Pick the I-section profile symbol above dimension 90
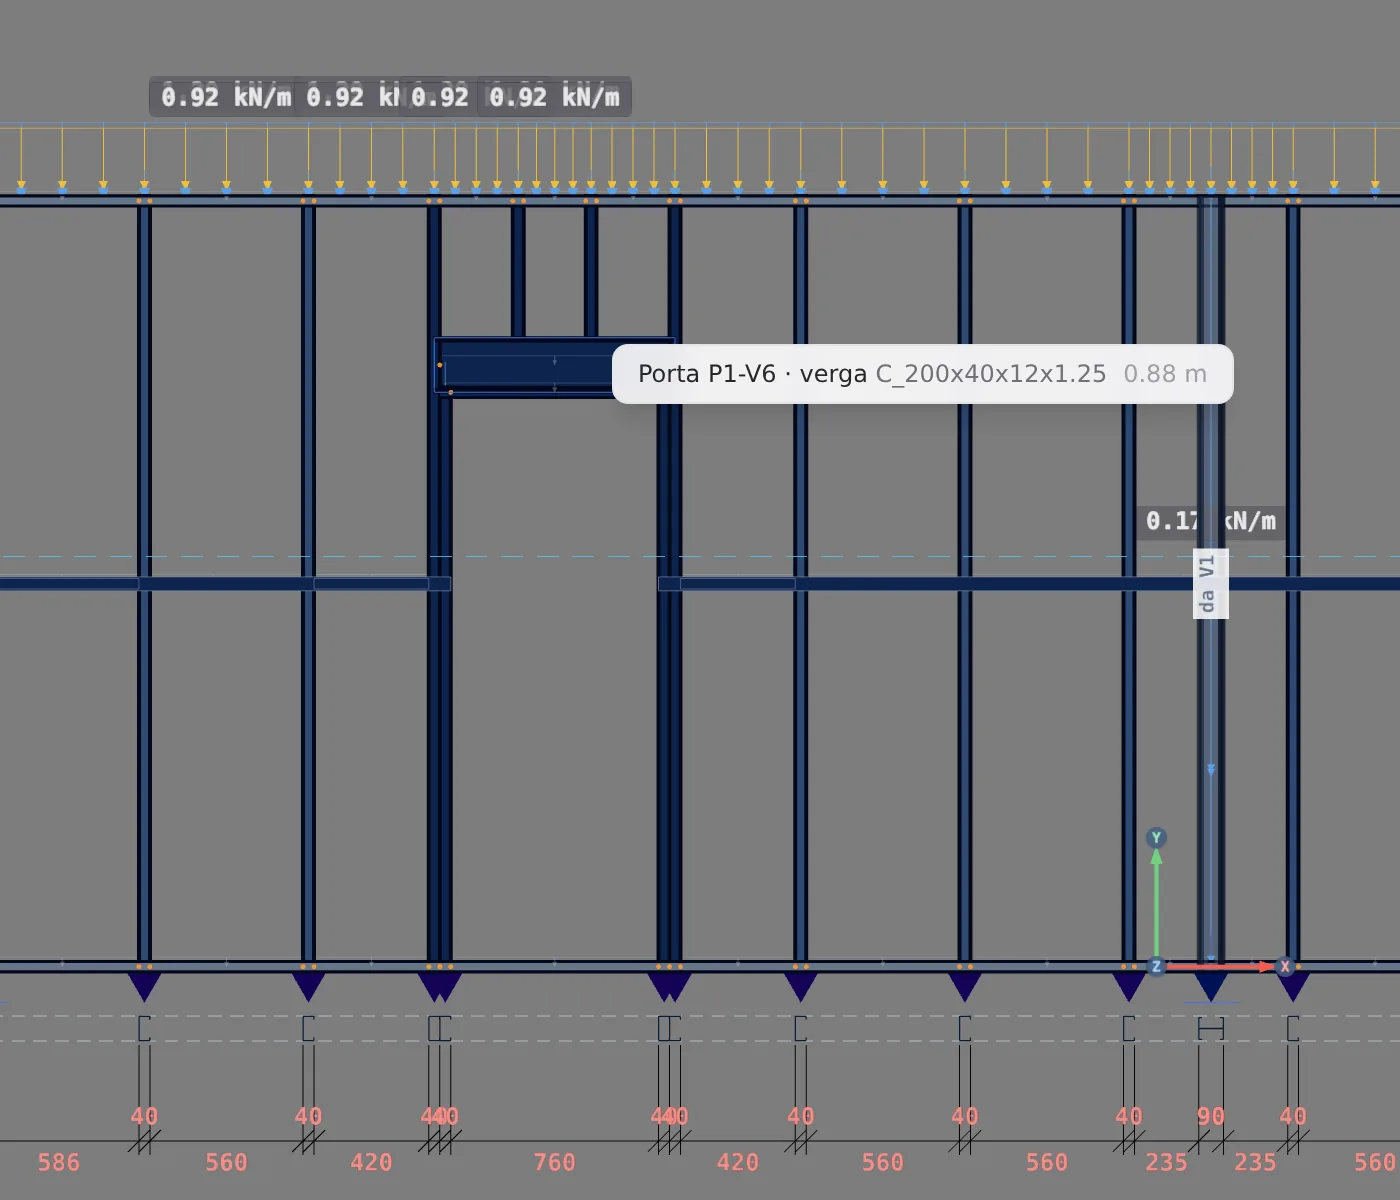 click(x=1211, y=1028)
